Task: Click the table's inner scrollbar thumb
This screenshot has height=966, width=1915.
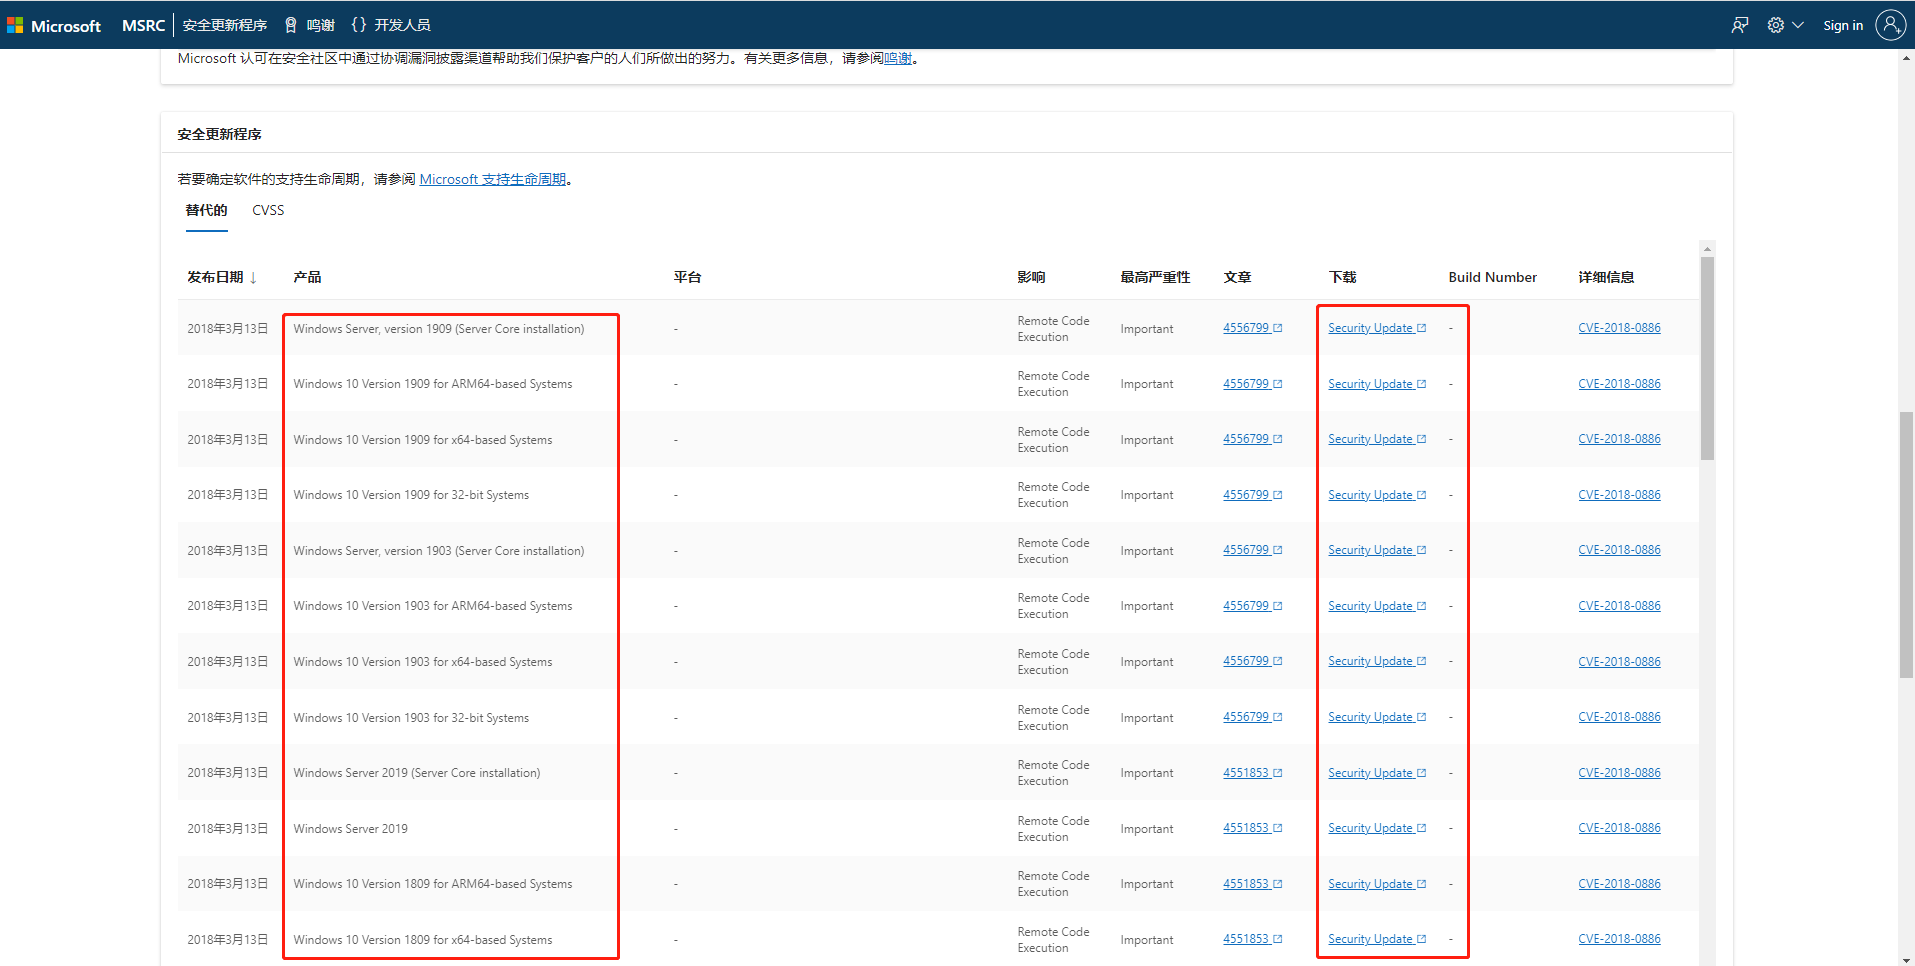Action: tap(1707, 358)
